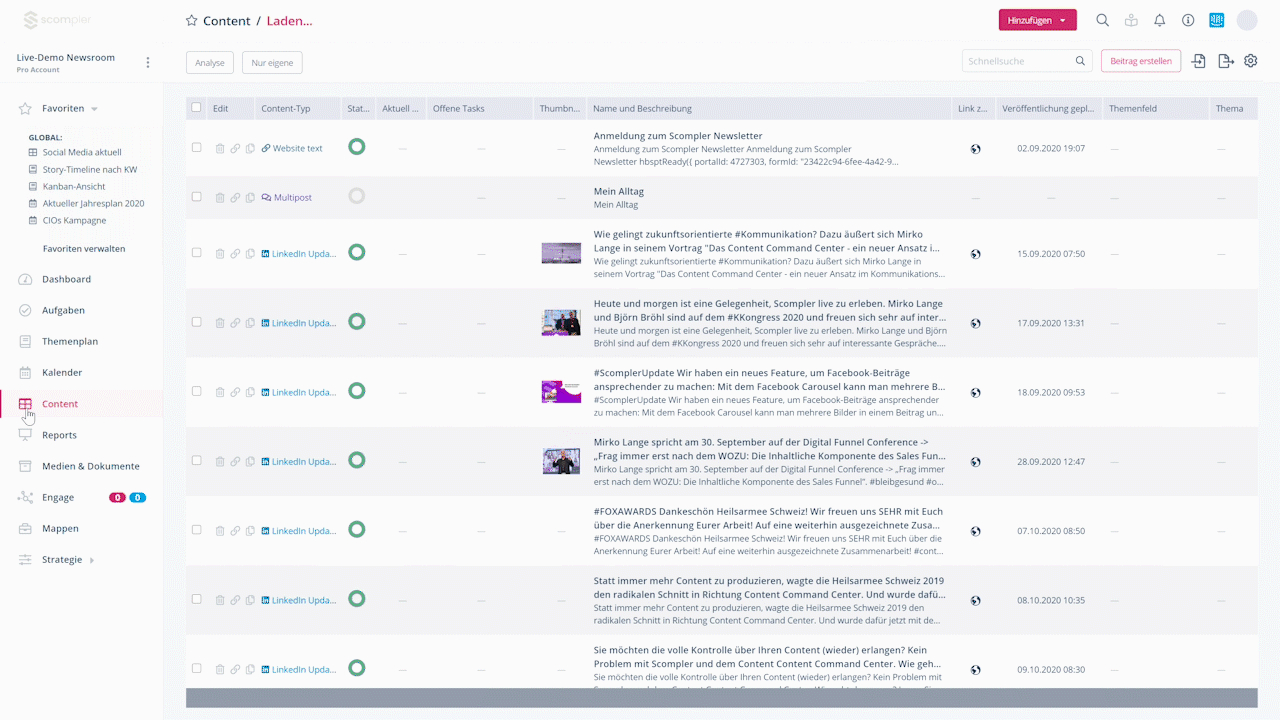Check the checkbox of the Multipost row
This screenshot has width=1280, height=720.
pos(196,196)
